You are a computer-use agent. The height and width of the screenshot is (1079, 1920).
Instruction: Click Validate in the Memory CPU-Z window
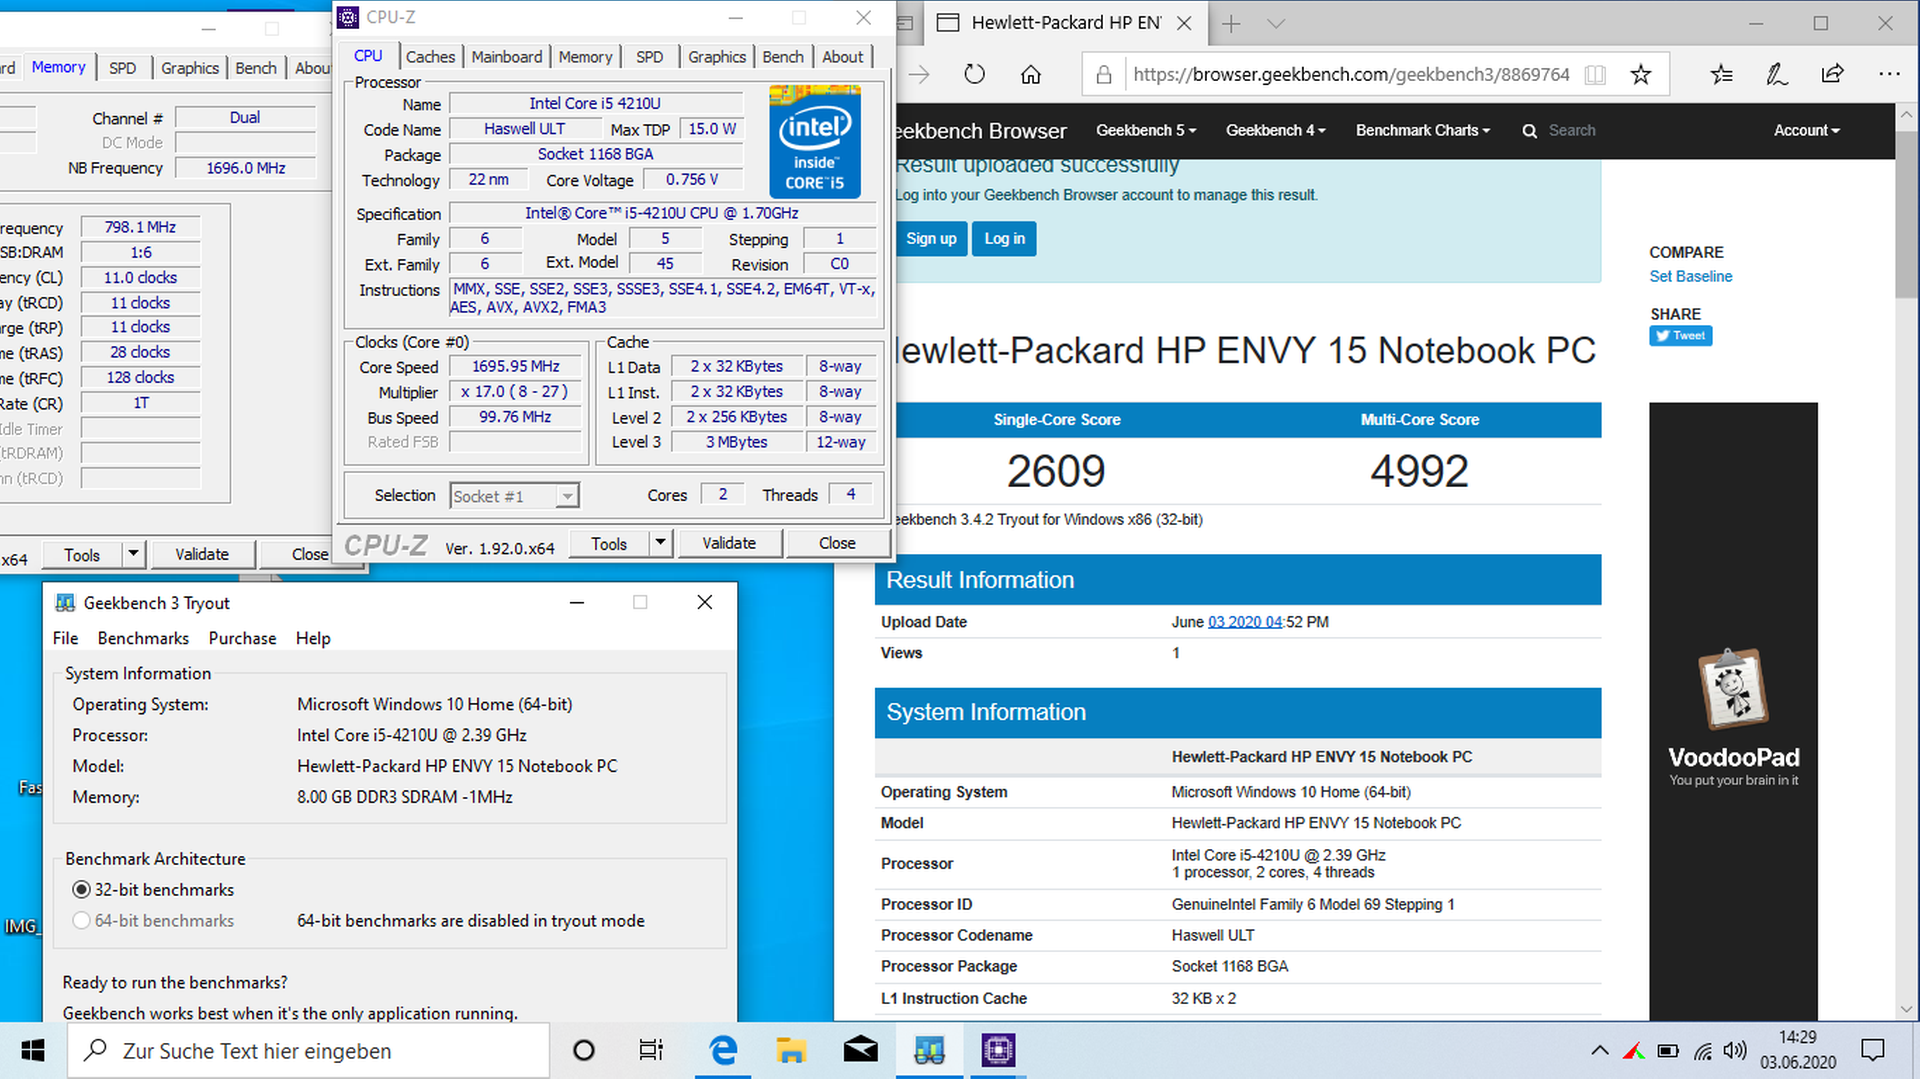click(202, 554)
